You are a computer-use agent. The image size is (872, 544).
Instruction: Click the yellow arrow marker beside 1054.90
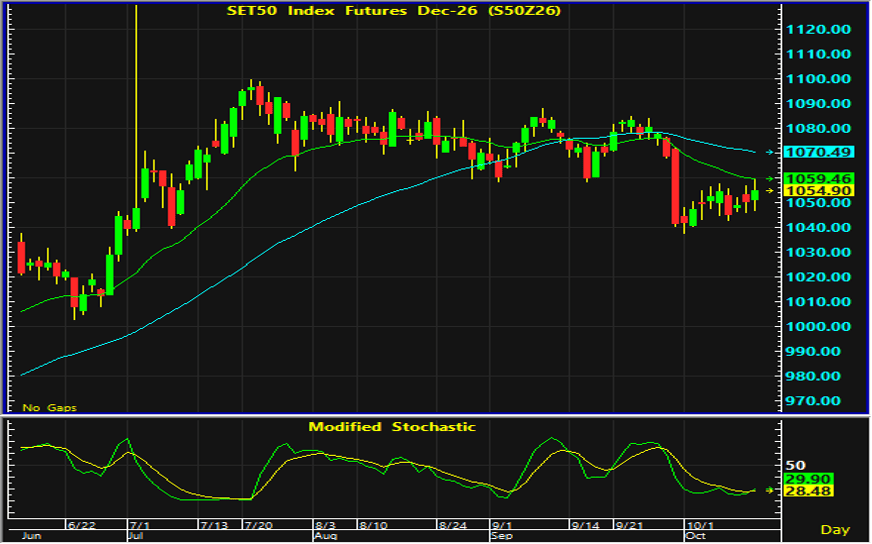point(770,191)
